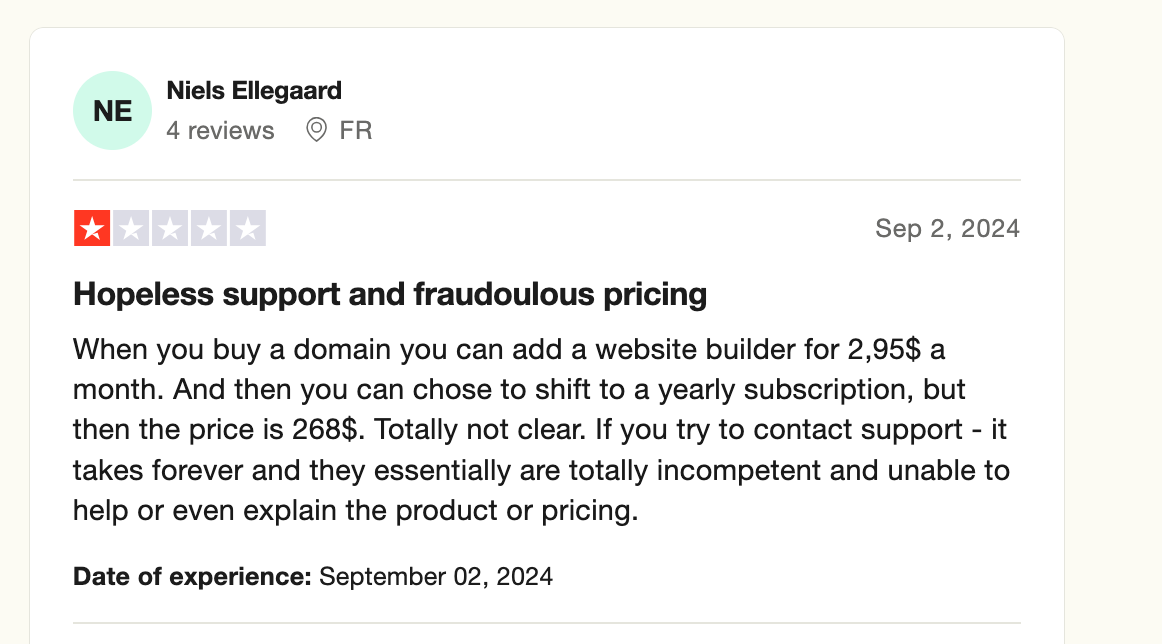Click the "Date of experience:" label
Screen dimensions: 1162x644
pyautogui.click(x=192, y=576)
